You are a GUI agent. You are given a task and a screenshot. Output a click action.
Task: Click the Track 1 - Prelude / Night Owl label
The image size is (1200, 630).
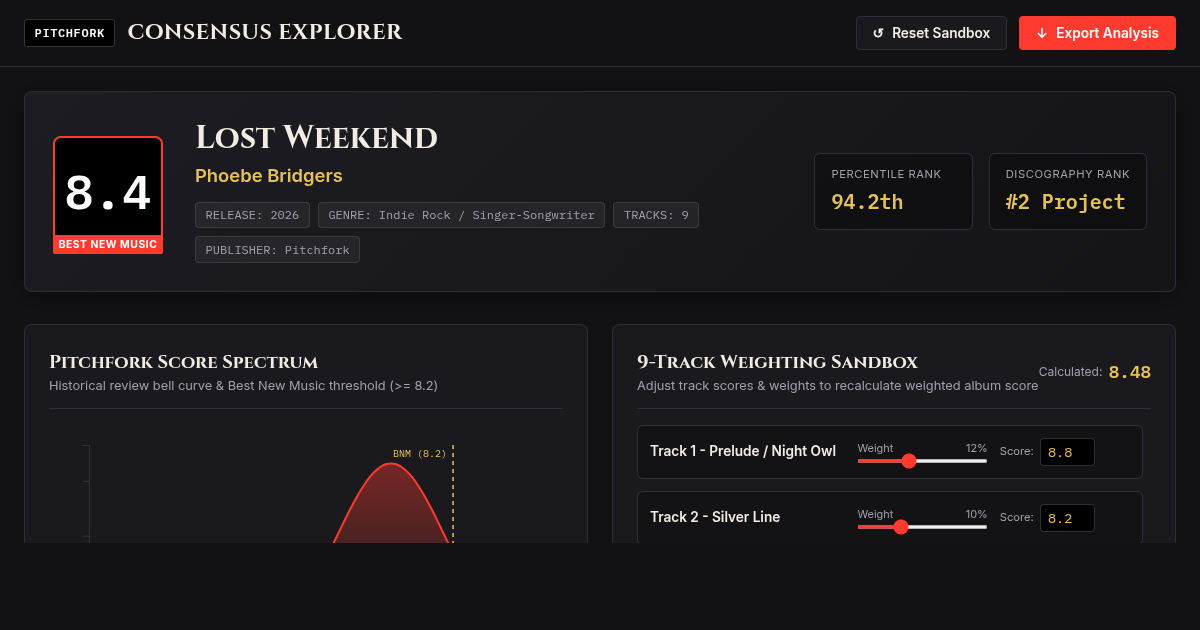[743, 451]
